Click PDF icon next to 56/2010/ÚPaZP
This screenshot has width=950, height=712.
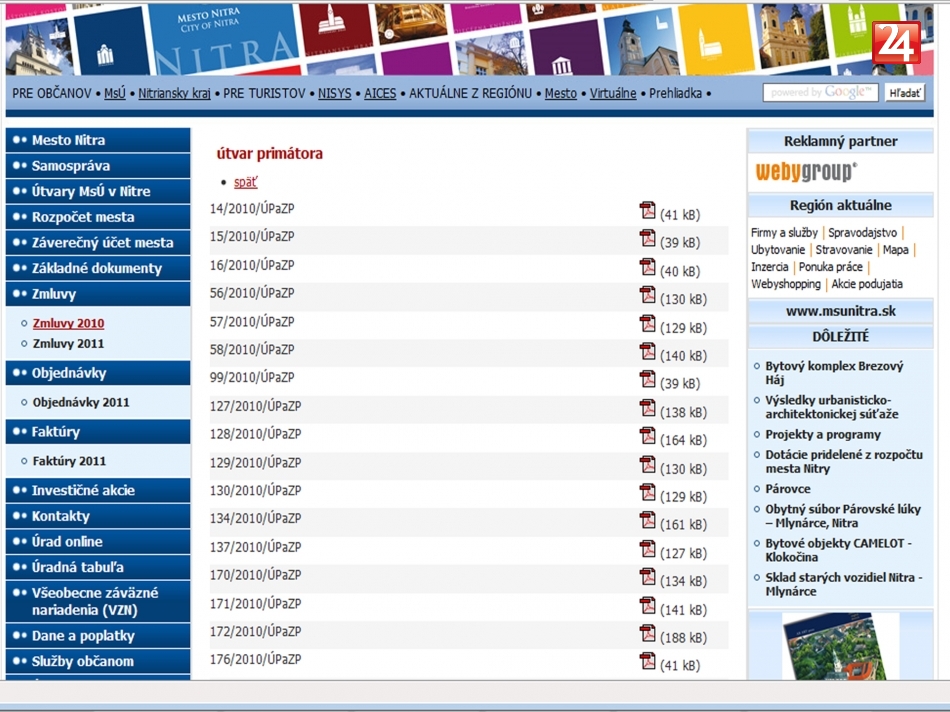647,296
